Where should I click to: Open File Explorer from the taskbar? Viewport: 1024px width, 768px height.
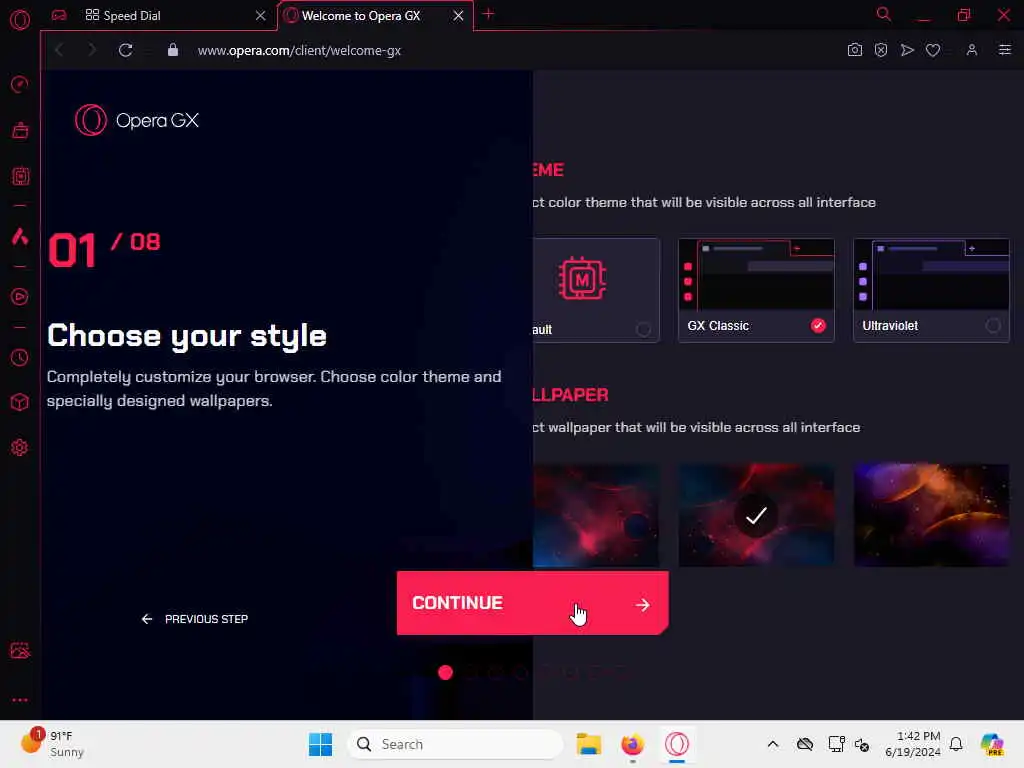588,744
